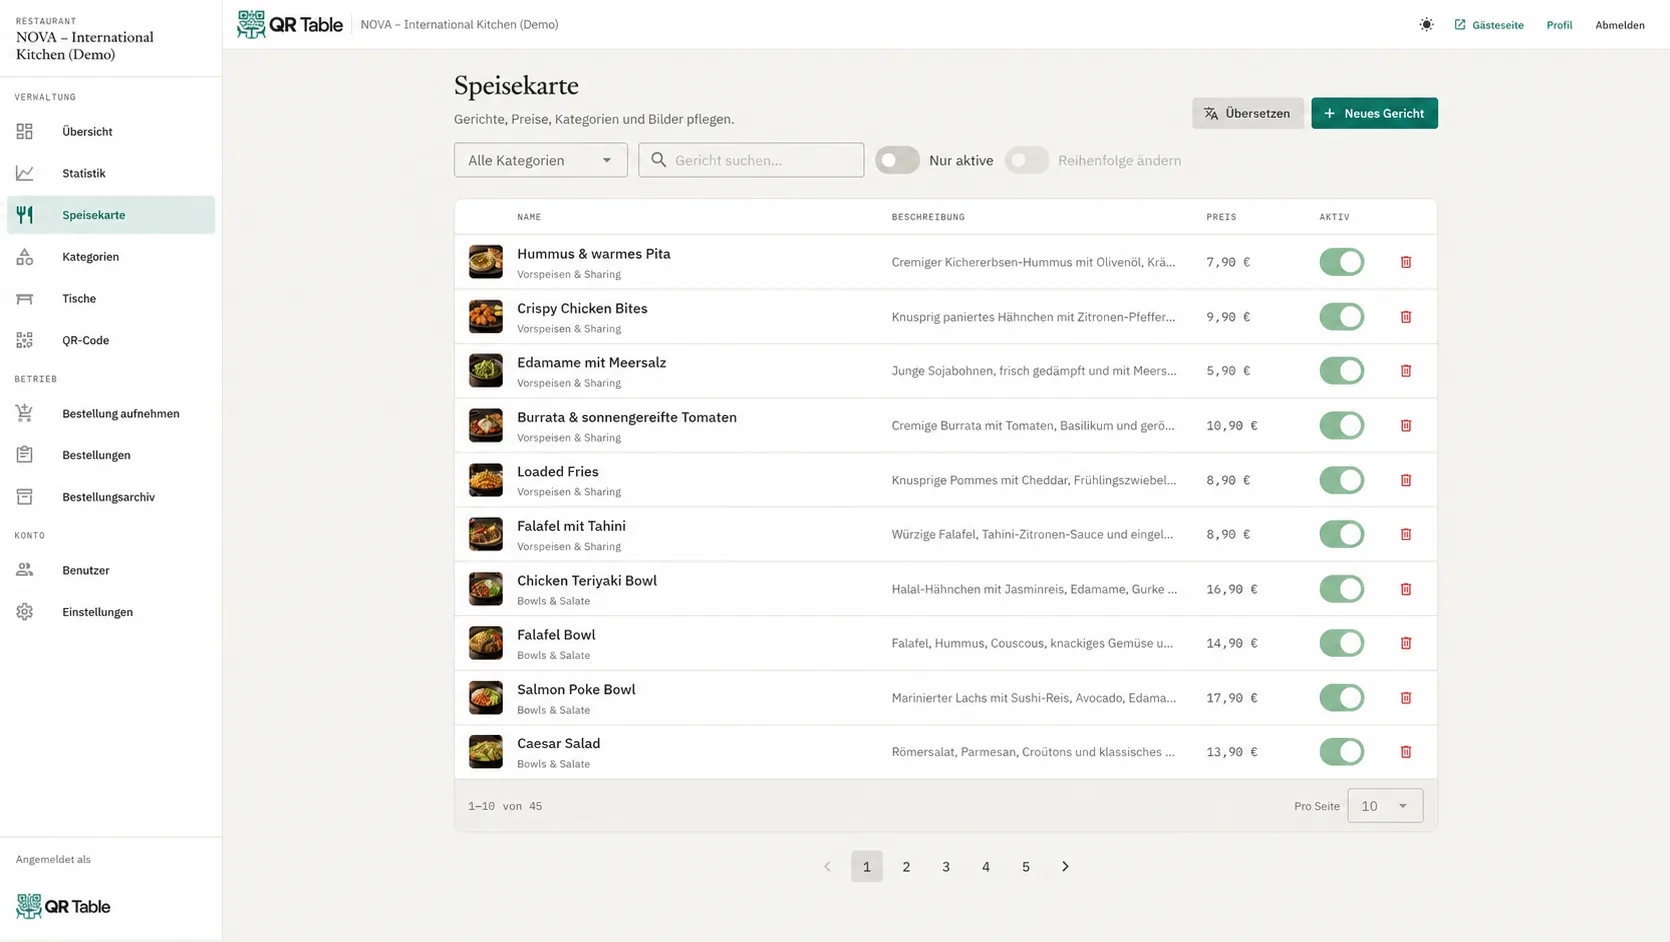Screen dimensions: 1670x942
Task: Open the Pro Seite rows dropdown
Action: pos(1385,806)
